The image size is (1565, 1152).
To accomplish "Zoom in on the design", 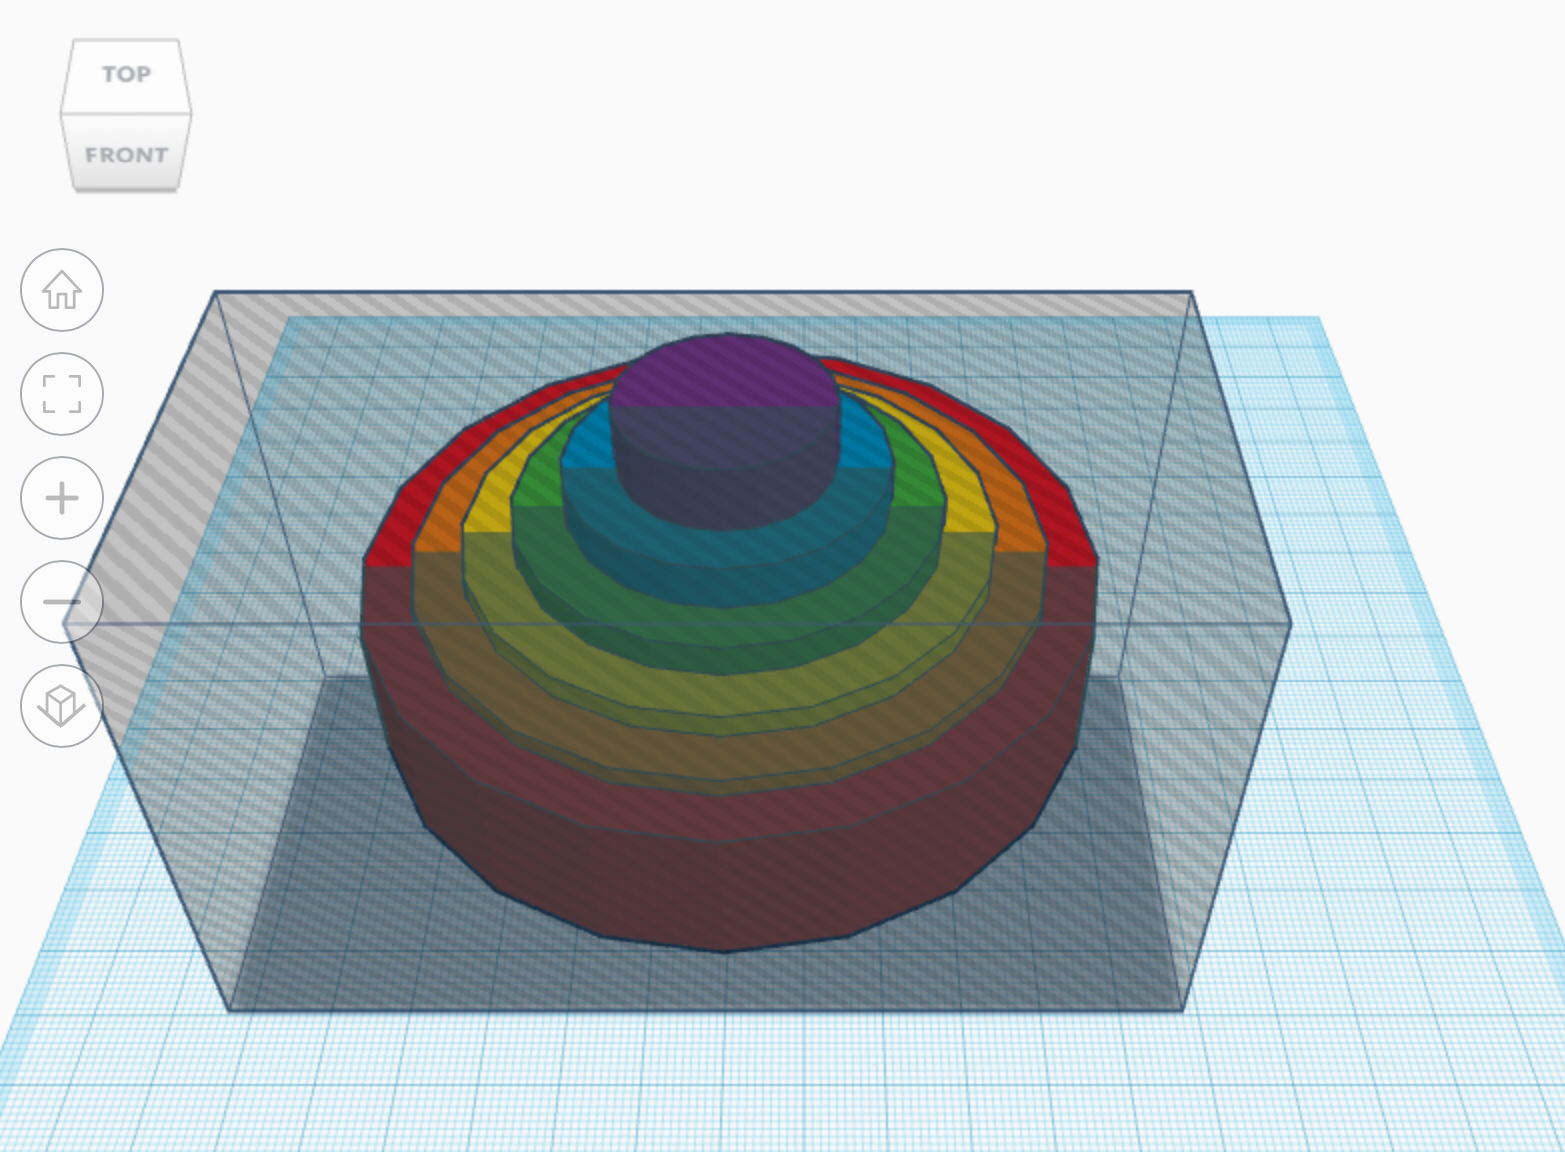I will coord(60,497).
